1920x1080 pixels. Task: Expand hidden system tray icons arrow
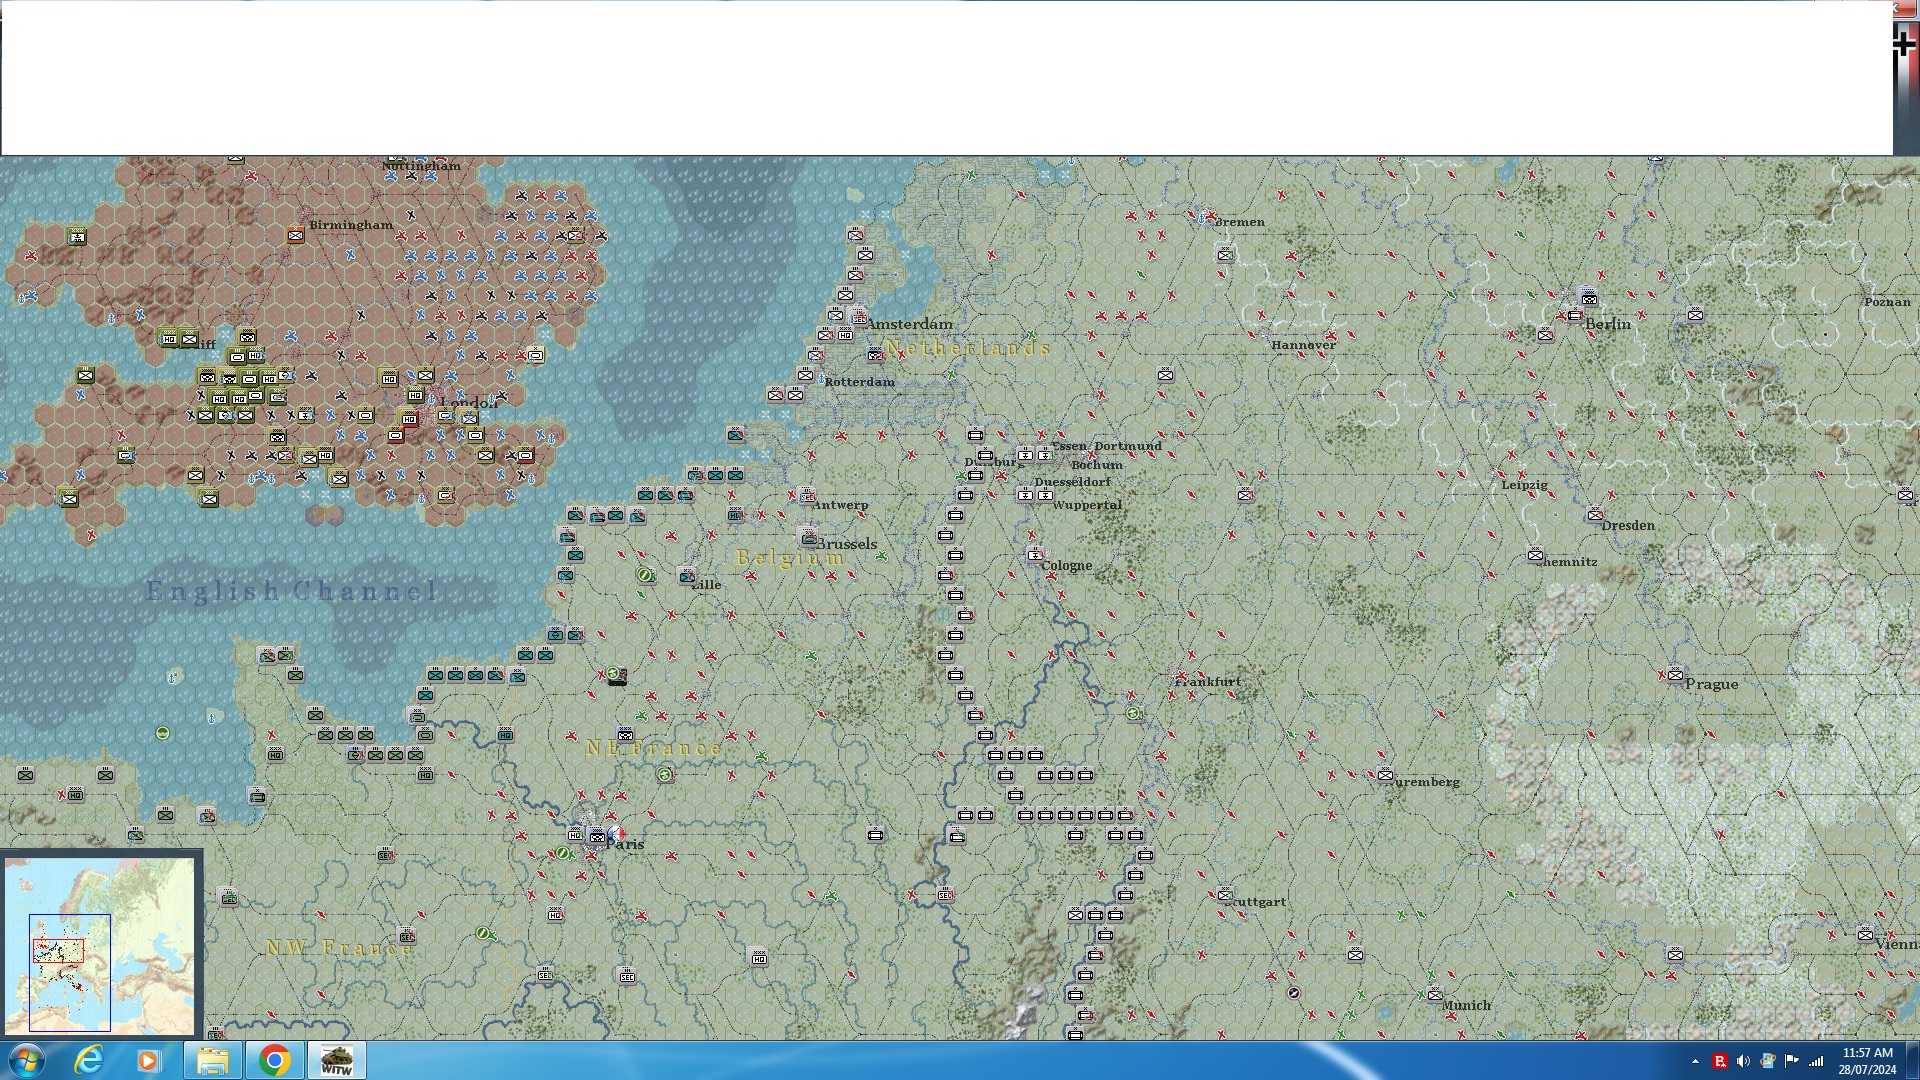(x=1695, y=1061)
